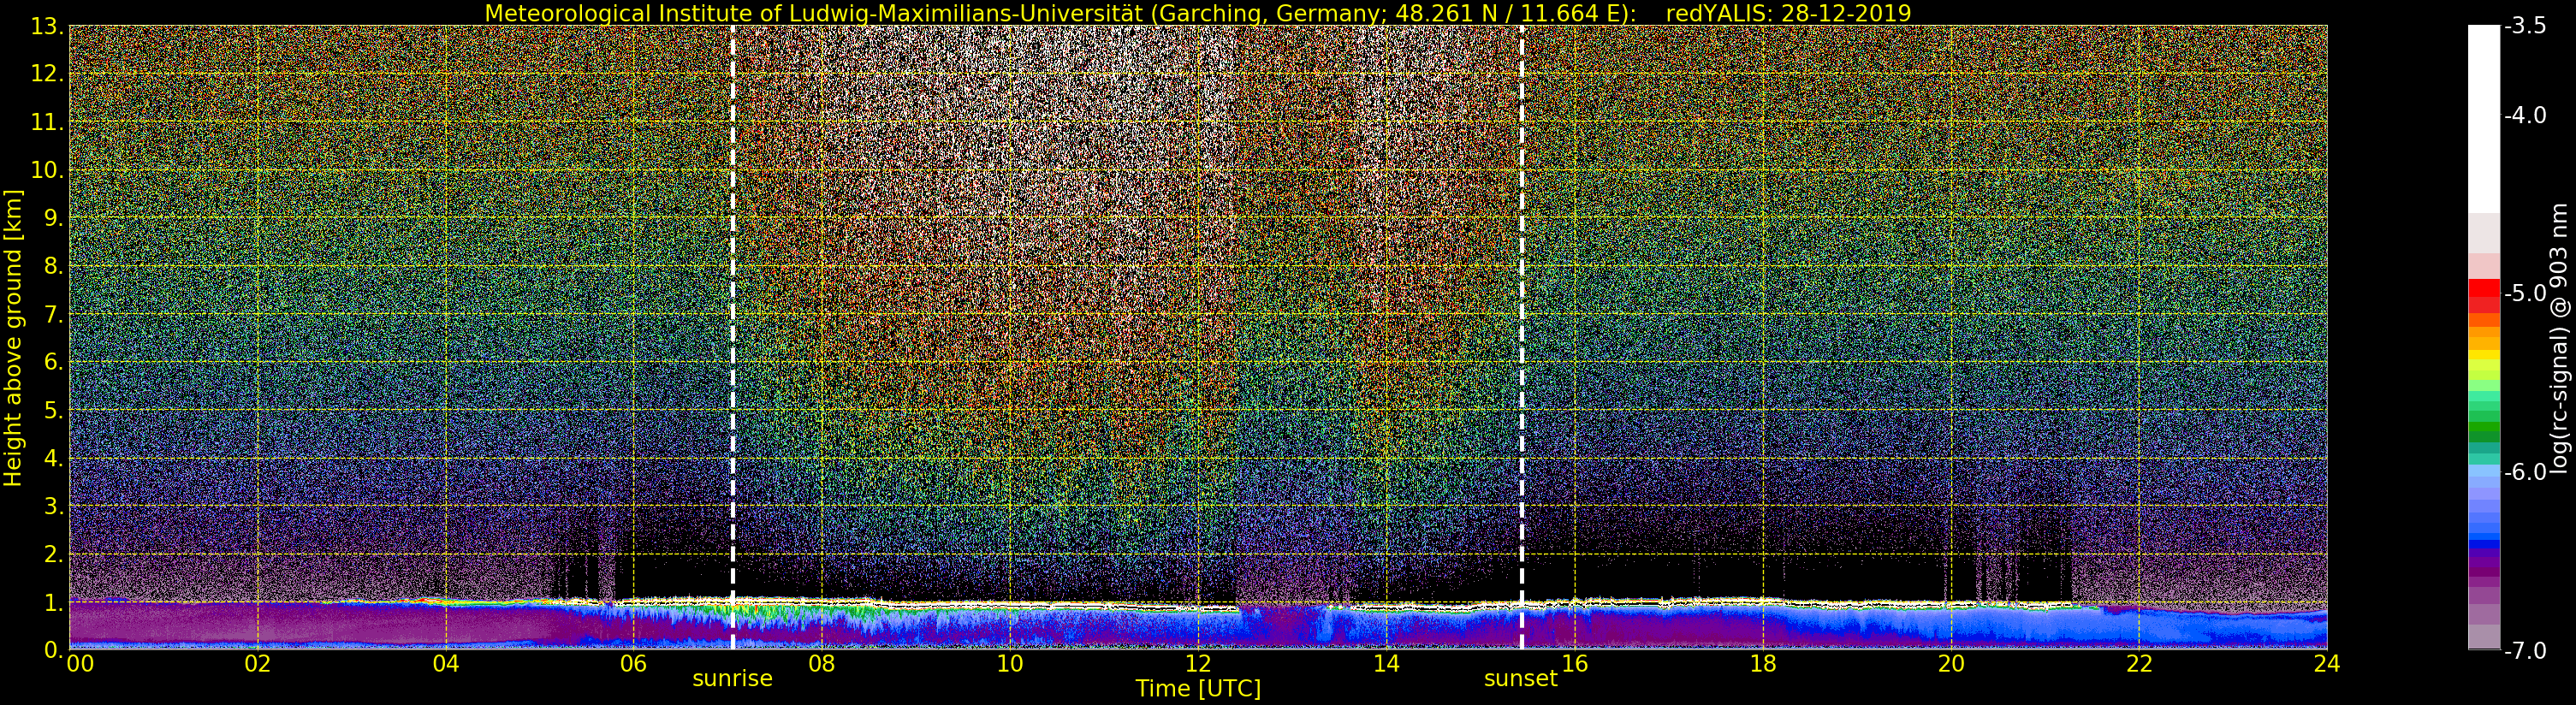2576x705 pixels.
Task: Click the height axis tick 9.
Action: [x=54, y=218]
